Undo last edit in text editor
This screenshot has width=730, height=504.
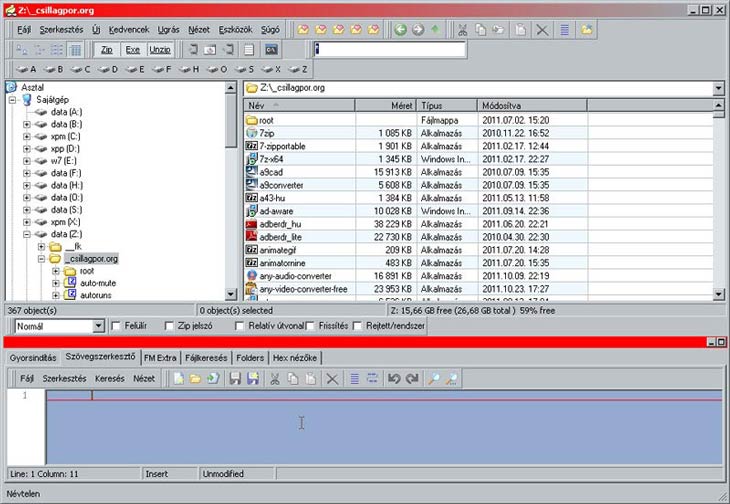[394, 378]
